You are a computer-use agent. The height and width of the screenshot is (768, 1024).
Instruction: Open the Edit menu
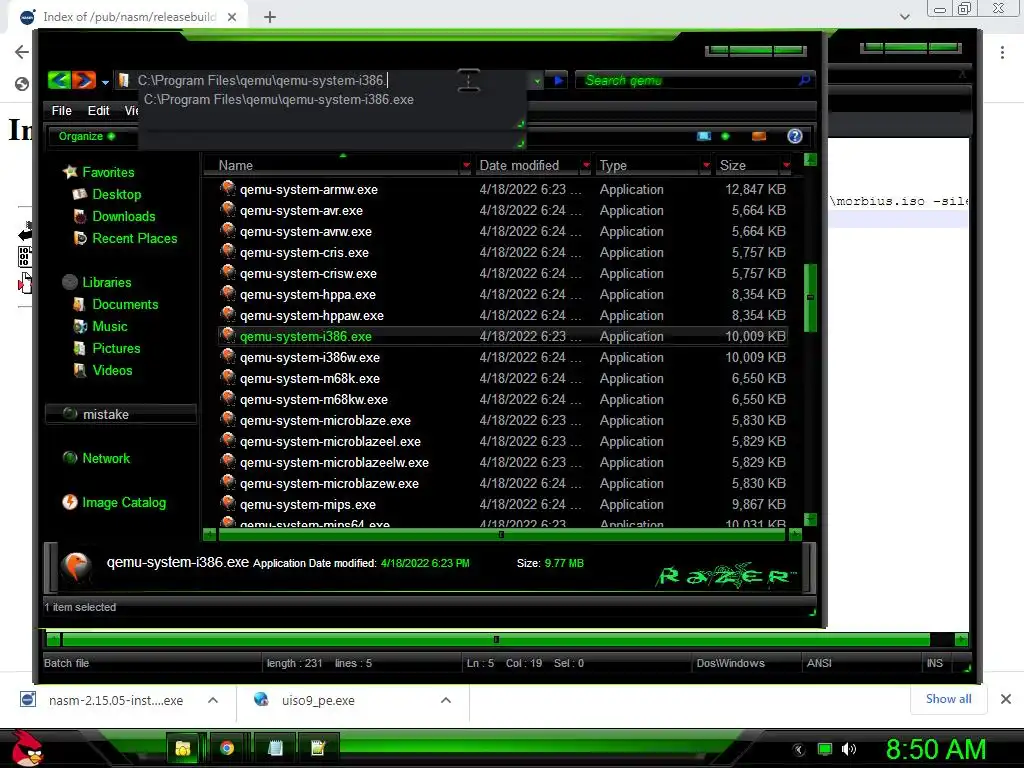[x=98, y=110]
